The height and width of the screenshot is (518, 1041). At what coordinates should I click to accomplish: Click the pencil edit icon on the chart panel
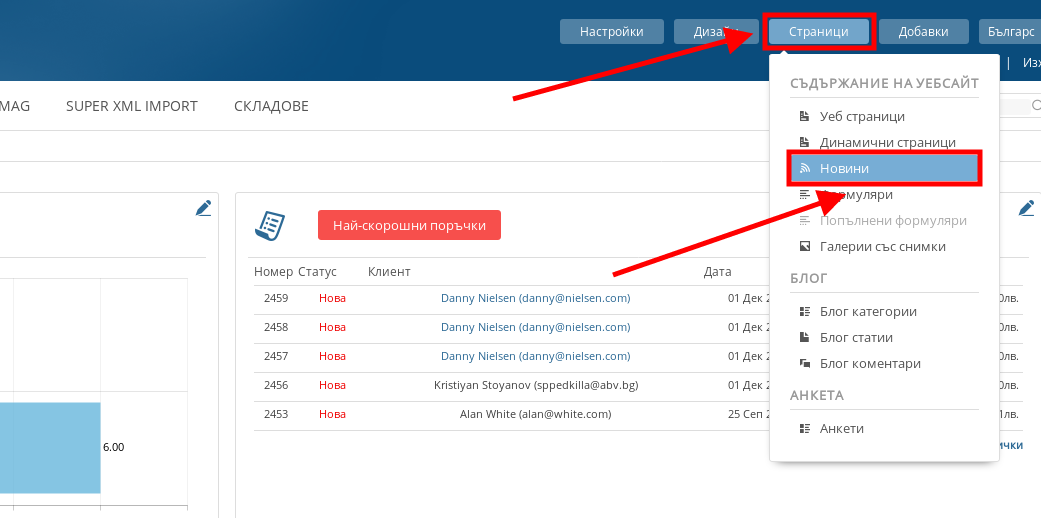pyautogui.click(x=204, y=208)
